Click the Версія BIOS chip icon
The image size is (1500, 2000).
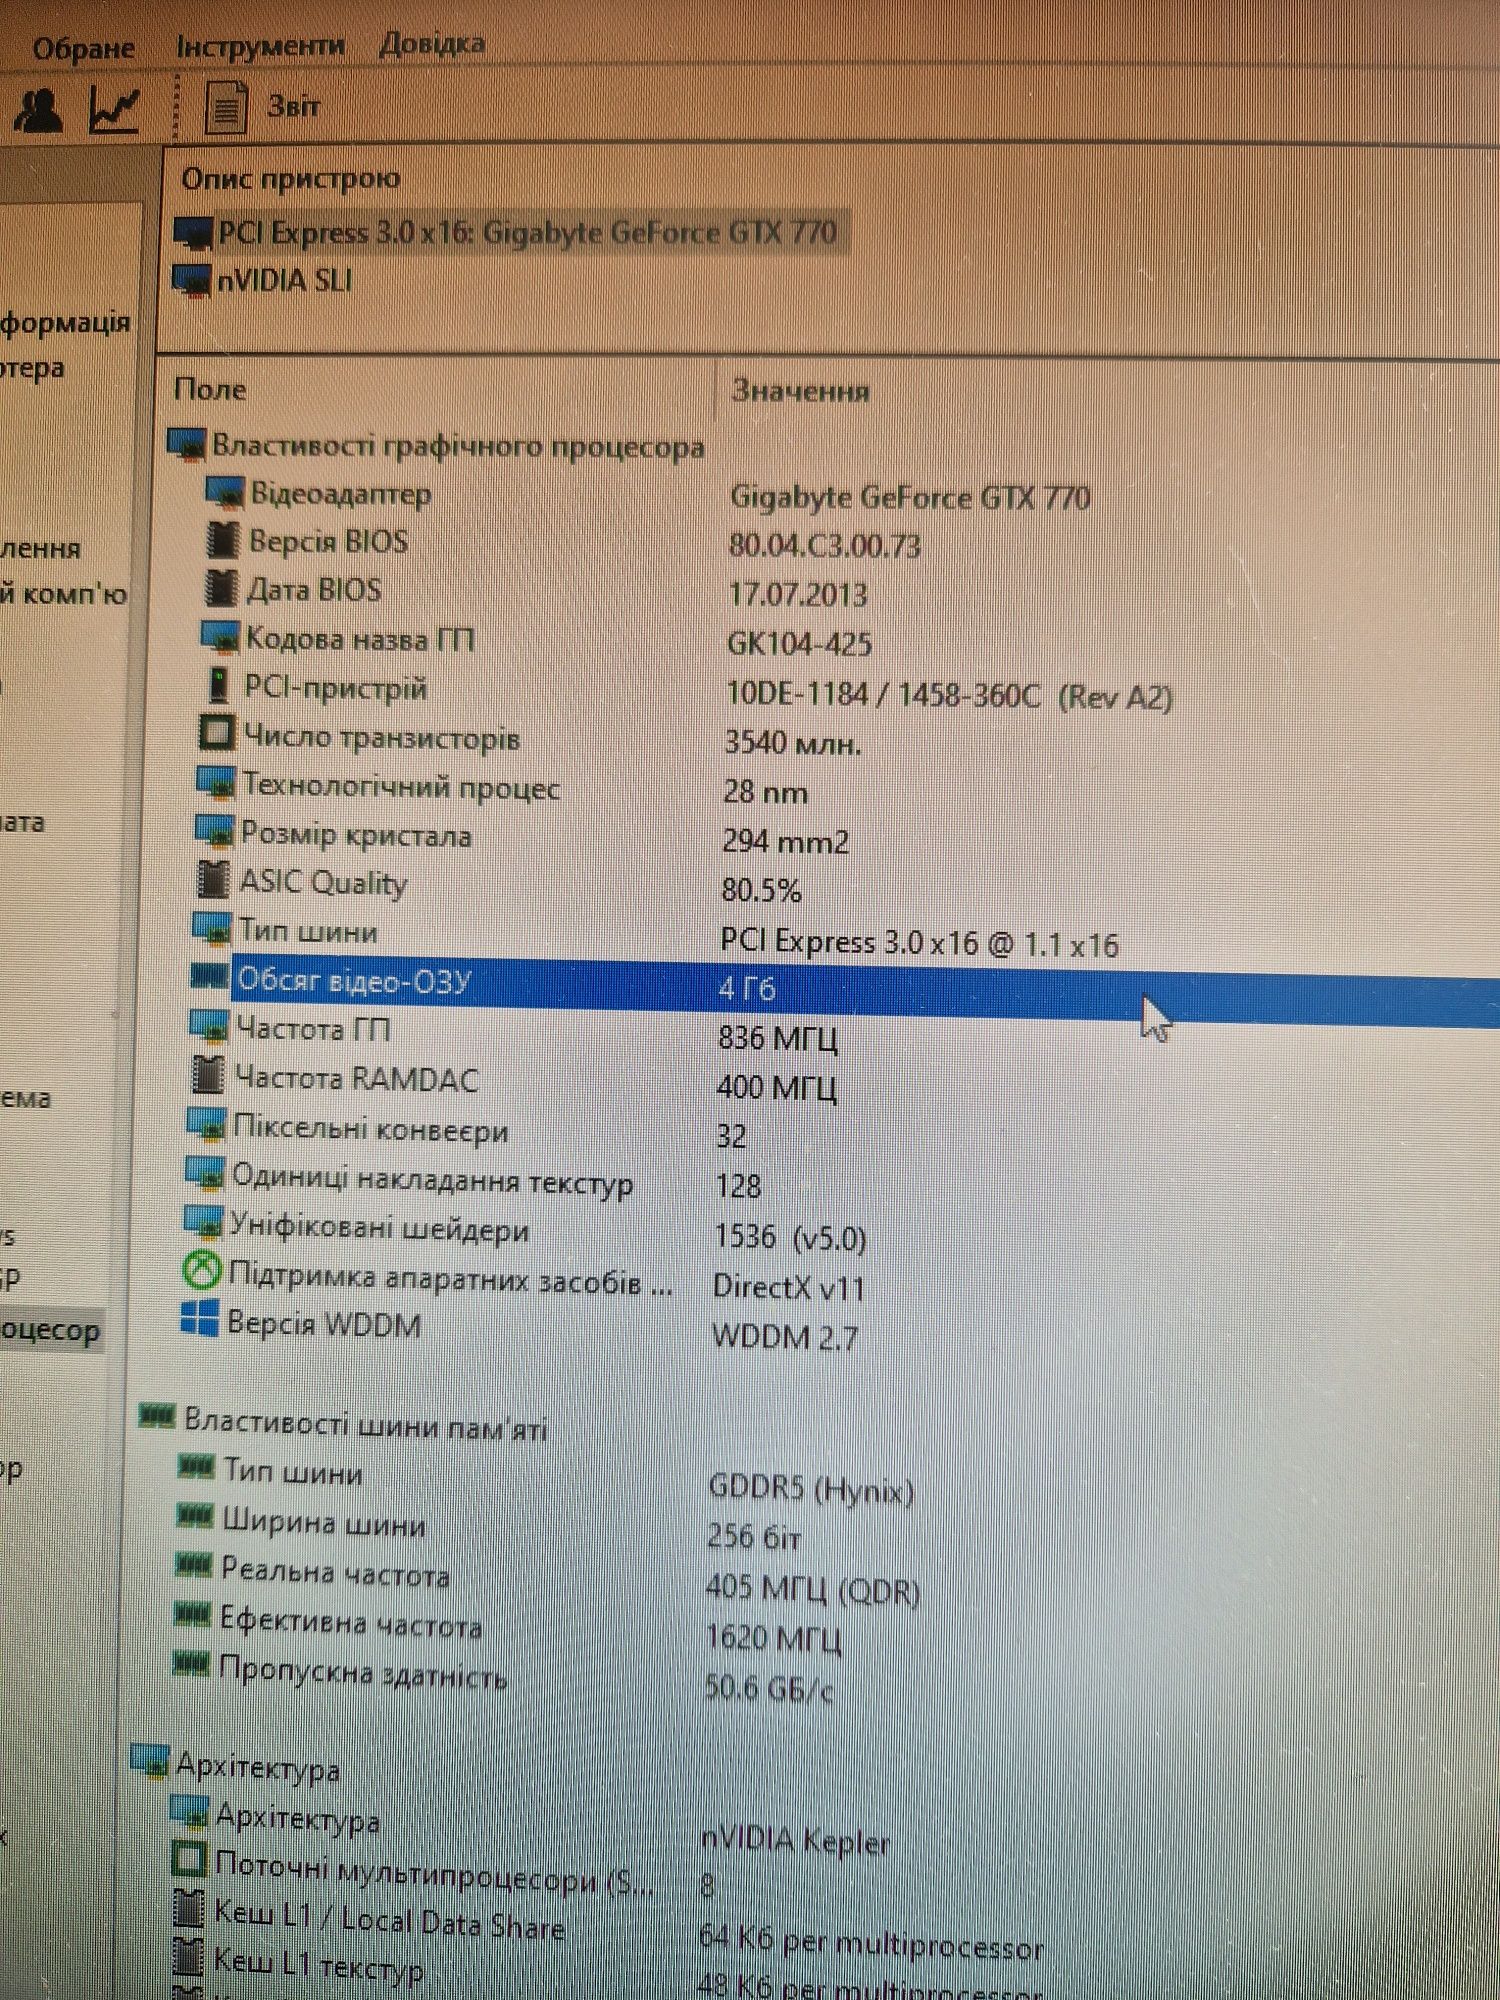tap(222, 540)
